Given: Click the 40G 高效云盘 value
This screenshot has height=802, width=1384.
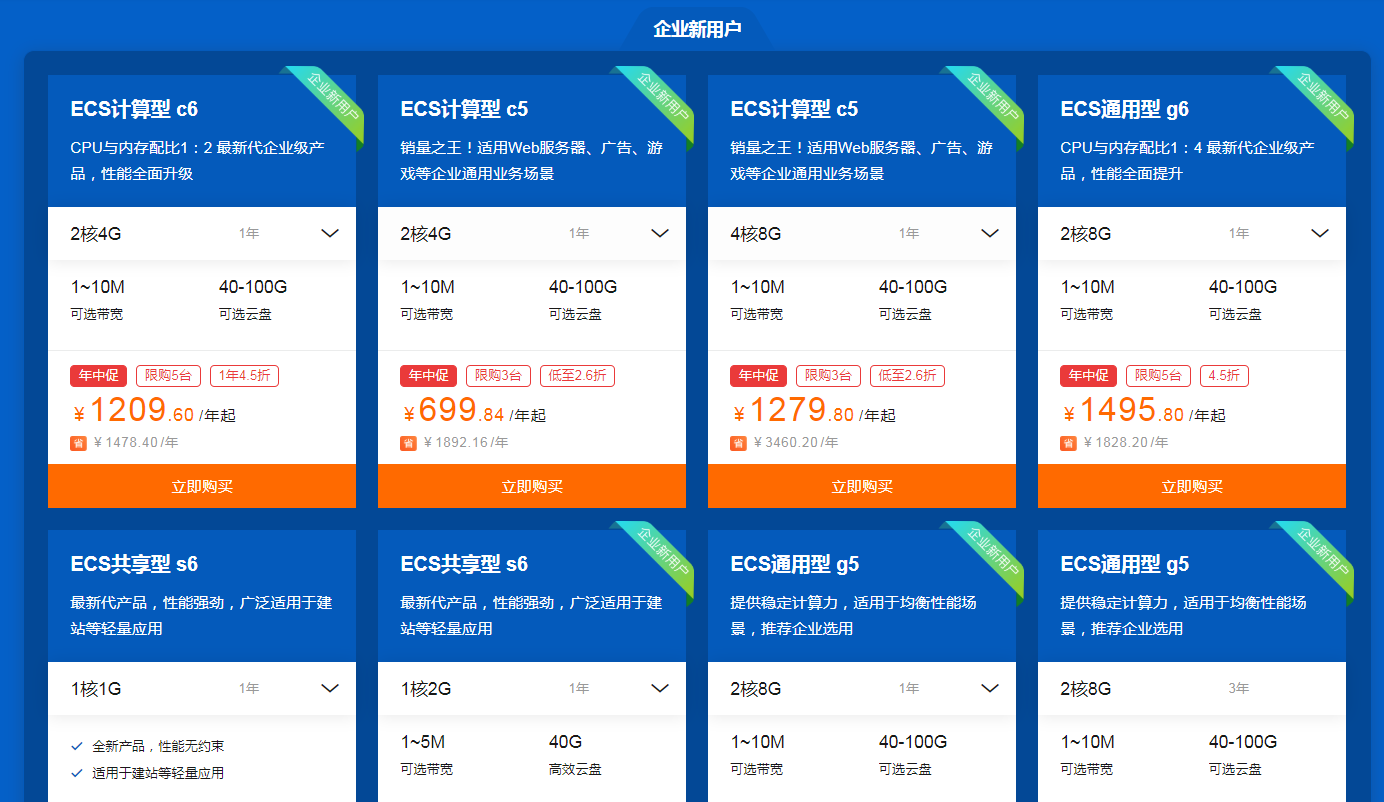Looking at the screenshot, I should pyautogui.click(x=565, y=742).
